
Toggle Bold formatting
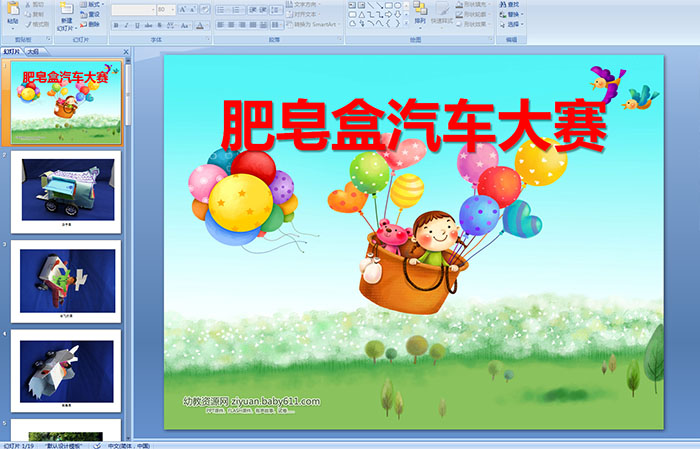(x=116, y=25)
